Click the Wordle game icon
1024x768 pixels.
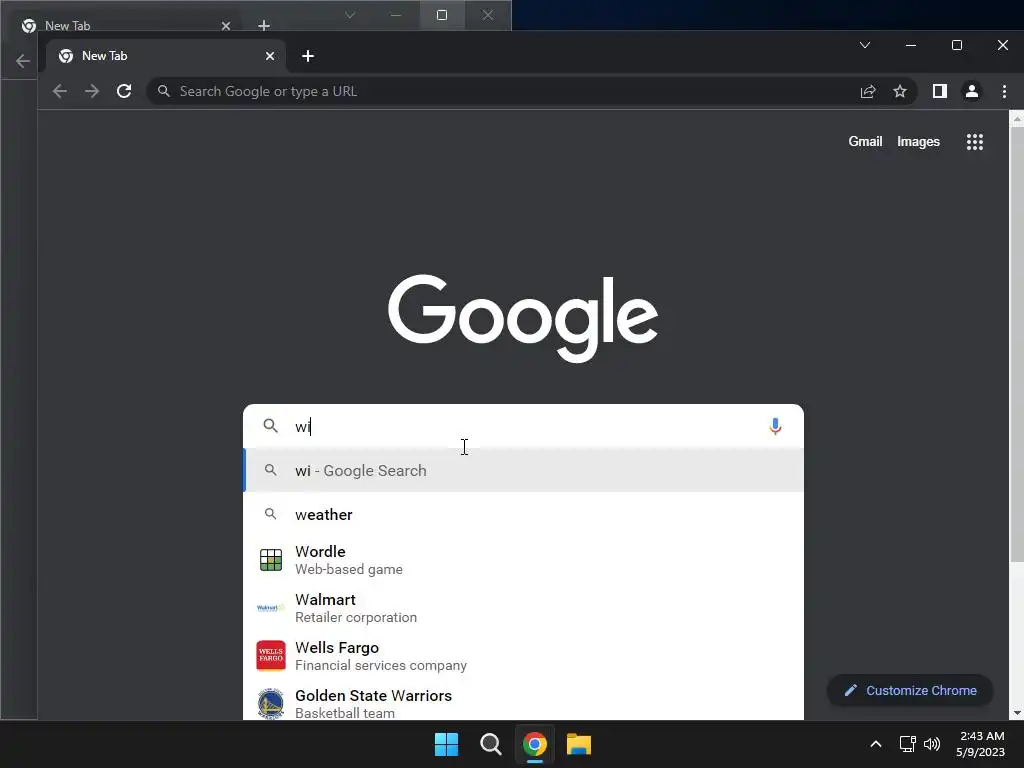click(x=270, y=560)
